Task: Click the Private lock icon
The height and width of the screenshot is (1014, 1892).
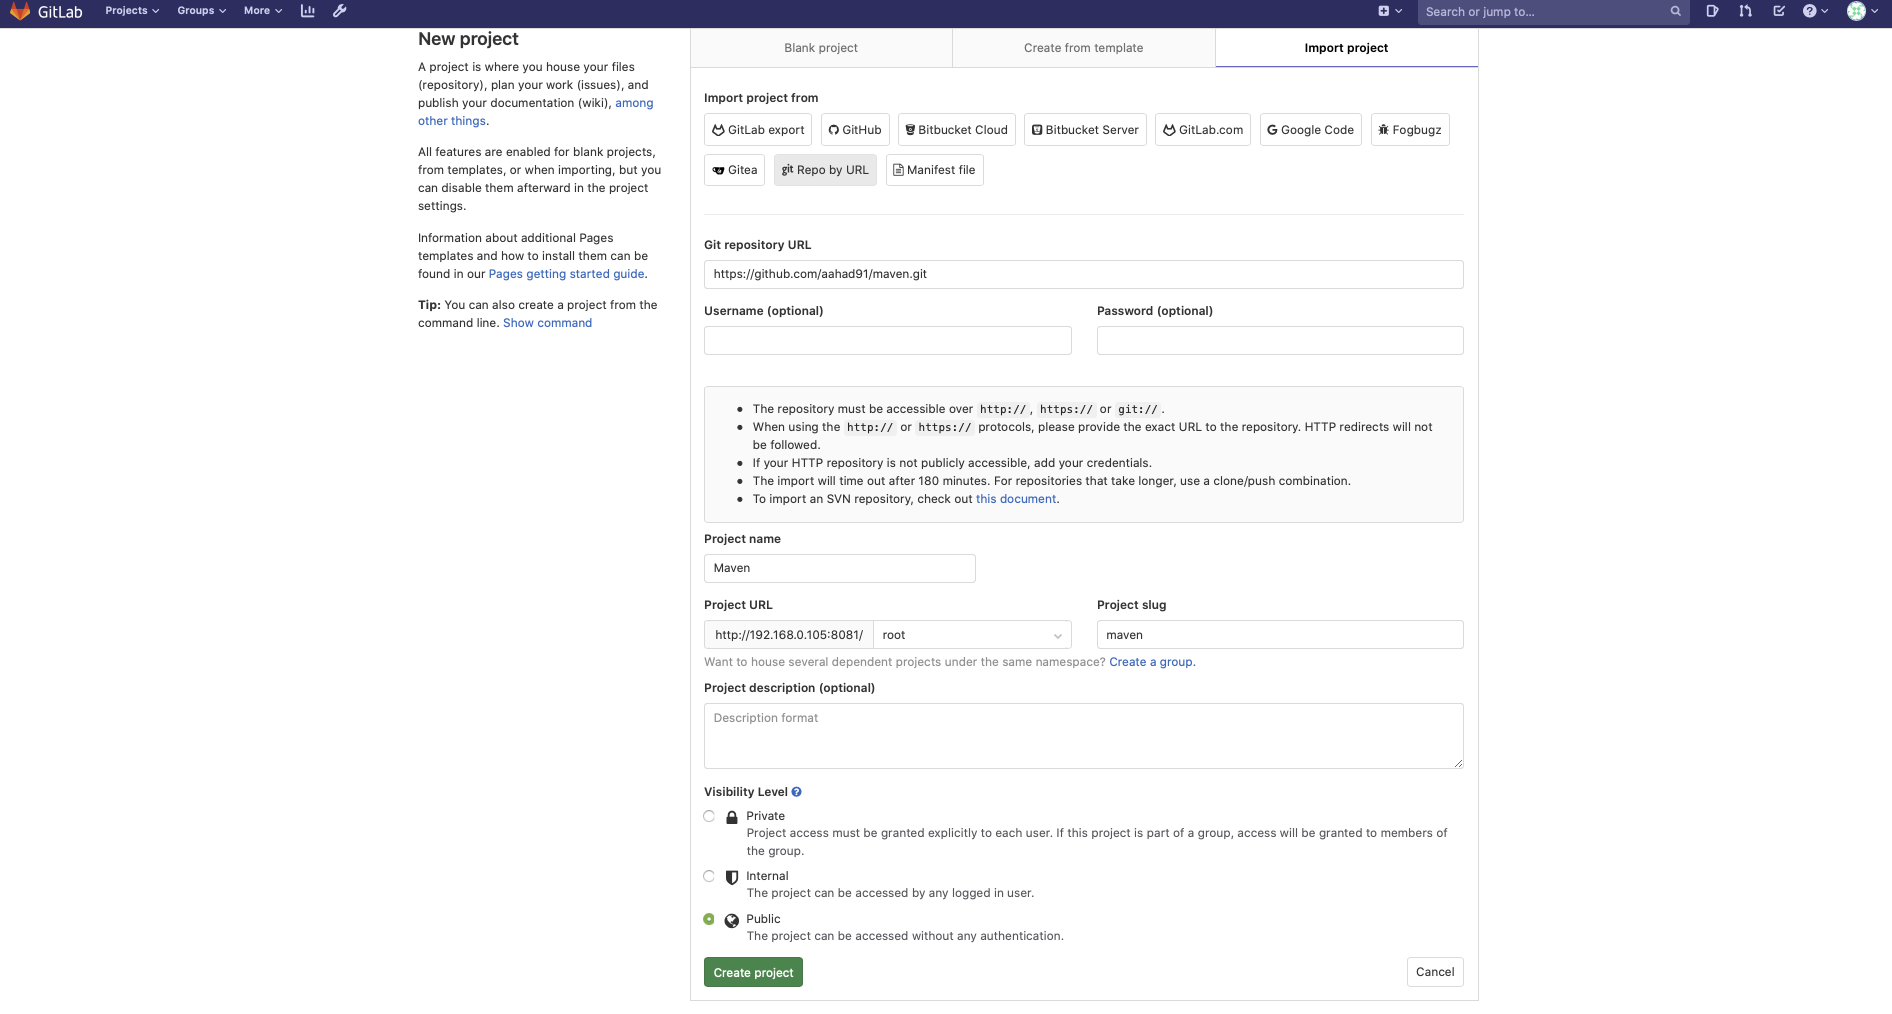Action: [x=732, y=817]
